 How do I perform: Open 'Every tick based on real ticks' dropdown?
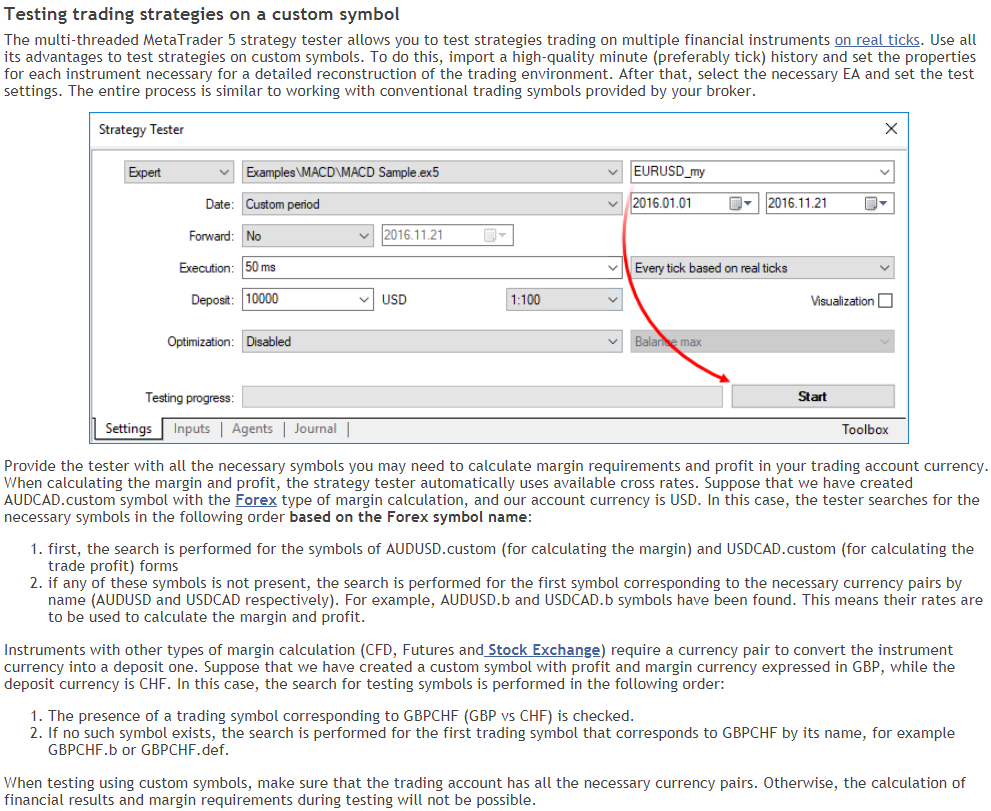coord(762,268)
